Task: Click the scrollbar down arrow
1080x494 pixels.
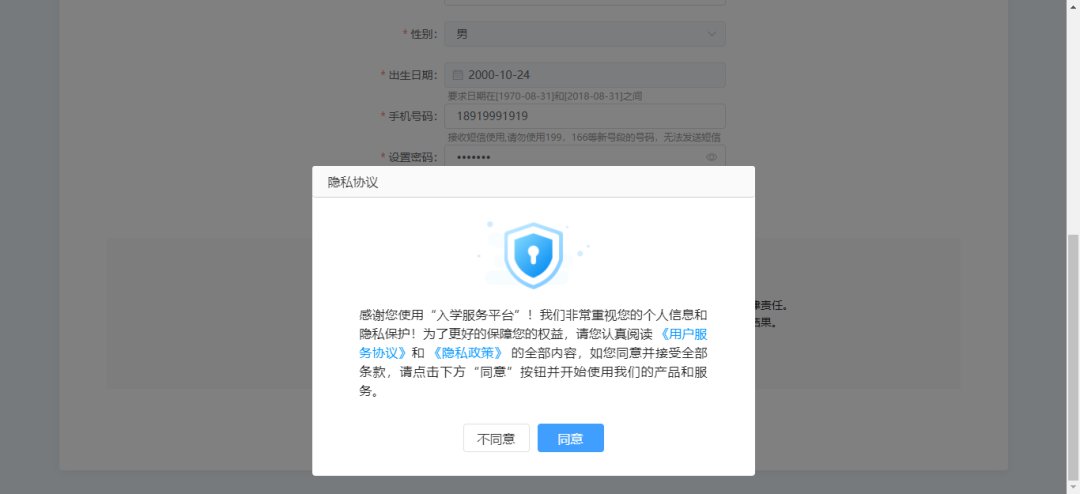Action: [1073, 488]
